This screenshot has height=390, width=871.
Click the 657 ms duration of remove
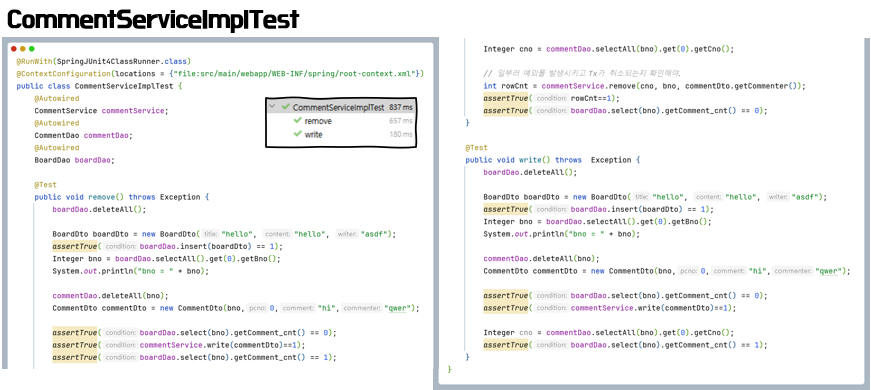[401, 121]
